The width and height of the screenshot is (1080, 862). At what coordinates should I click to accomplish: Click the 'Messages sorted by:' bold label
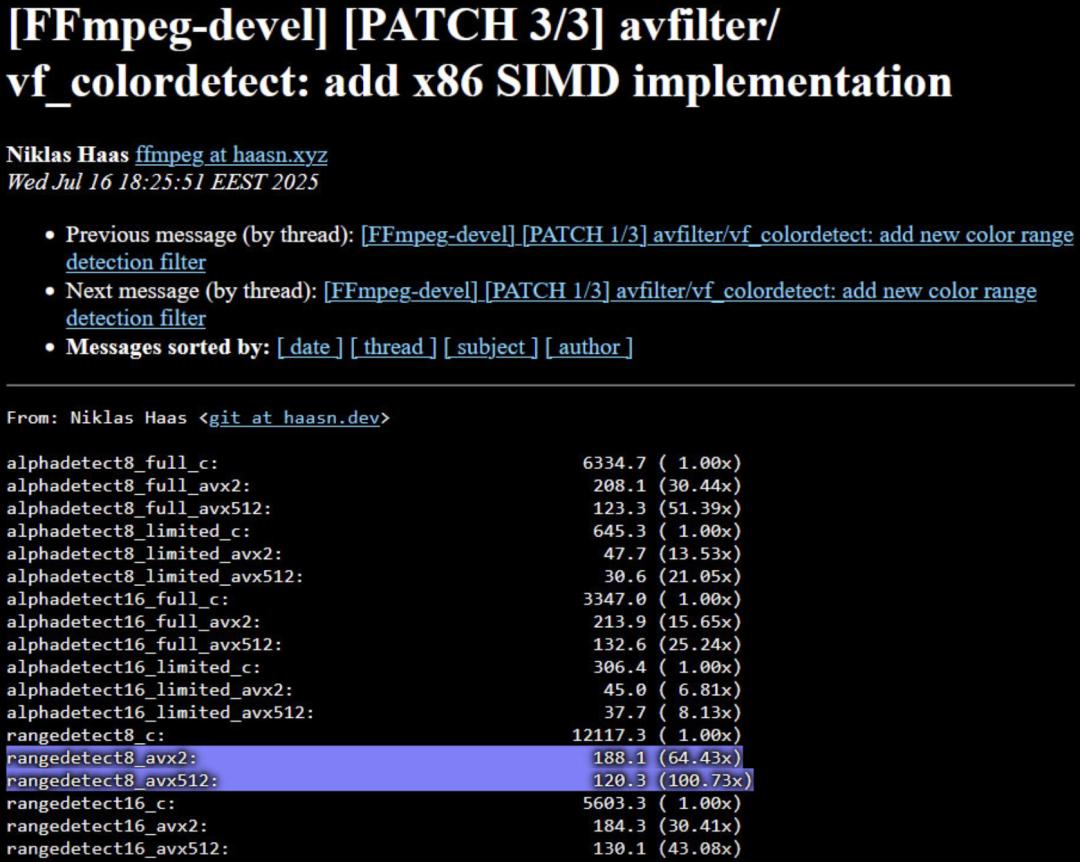click(x=167, y=347)
